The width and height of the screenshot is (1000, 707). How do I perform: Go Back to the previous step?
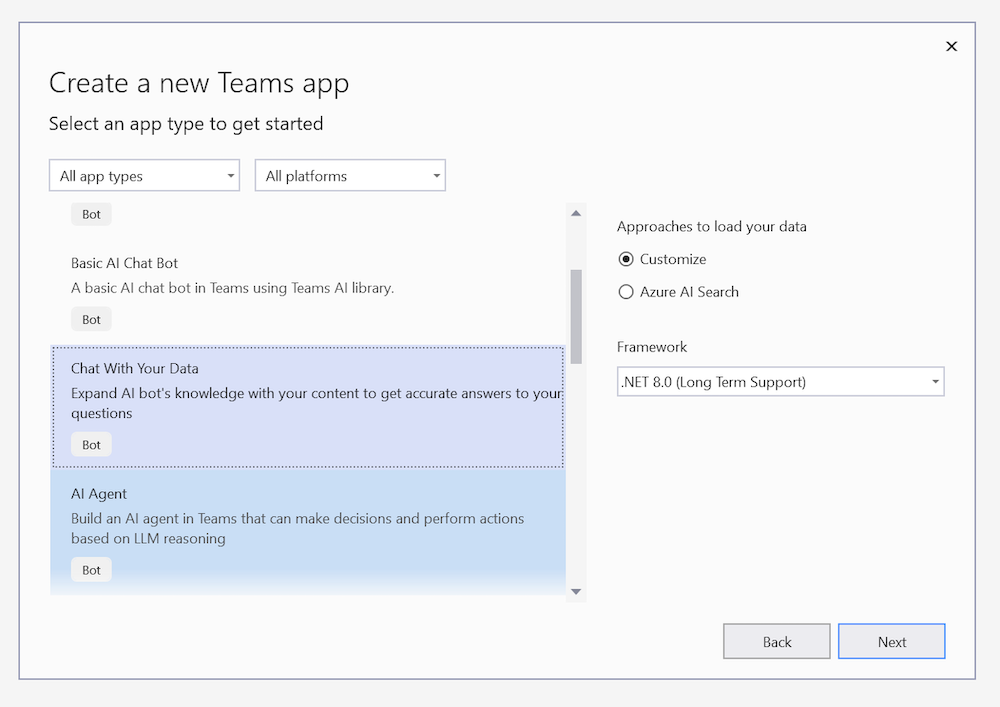(776, 641)
